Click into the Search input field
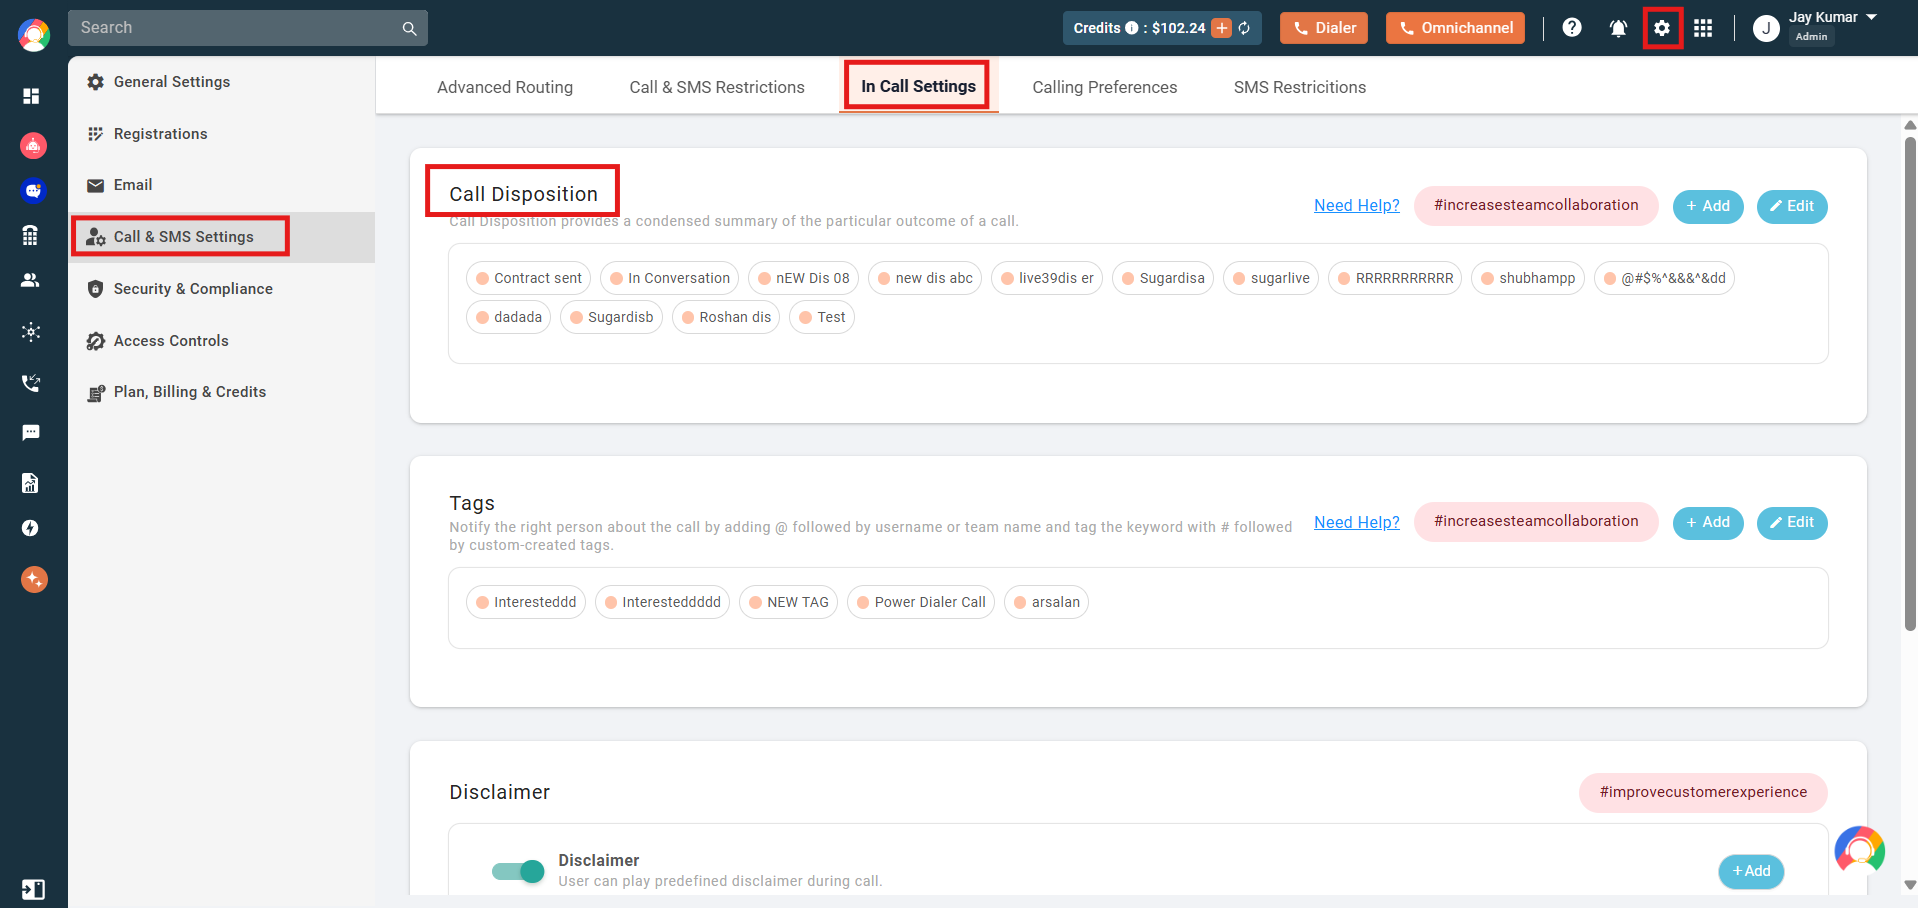The image size is (1918, 908). pyautogui.click(x=235, y=28)
